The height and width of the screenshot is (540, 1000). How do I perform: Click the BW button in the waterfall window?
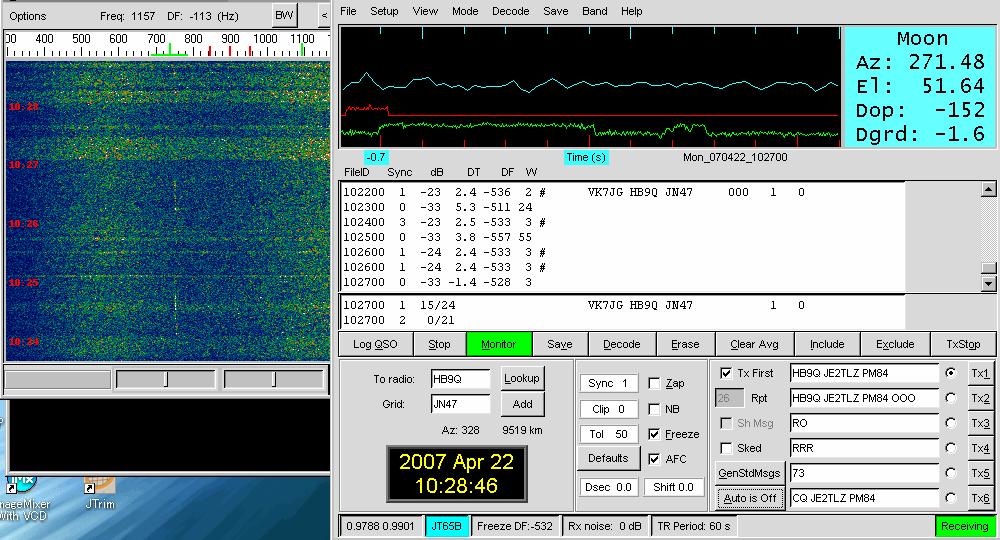click(285, 16)
